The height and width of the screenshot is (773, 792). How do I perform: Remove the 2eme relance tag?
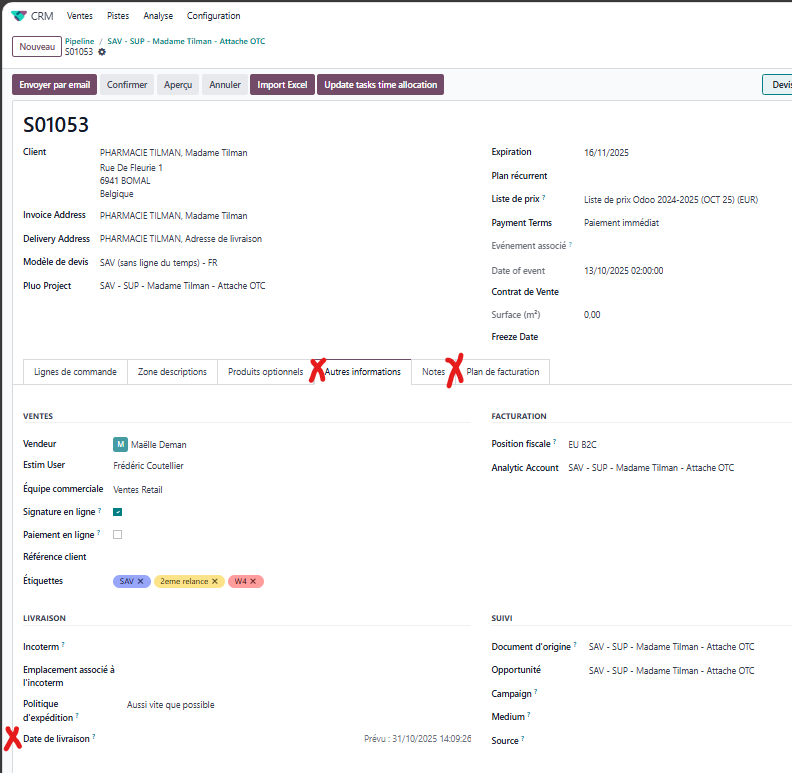214,581
